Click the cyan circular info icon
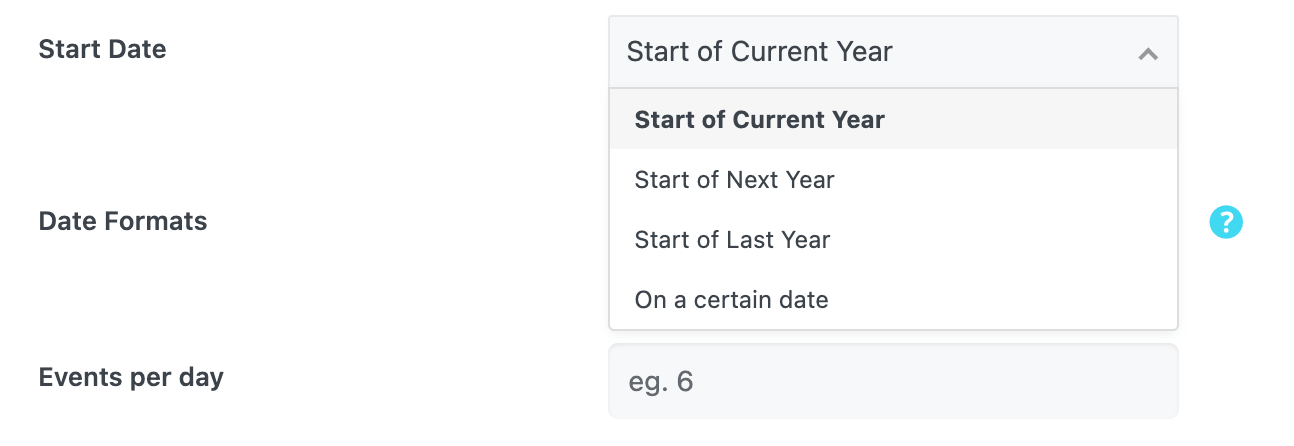 pyautogui.click(x=1225, y=222)
